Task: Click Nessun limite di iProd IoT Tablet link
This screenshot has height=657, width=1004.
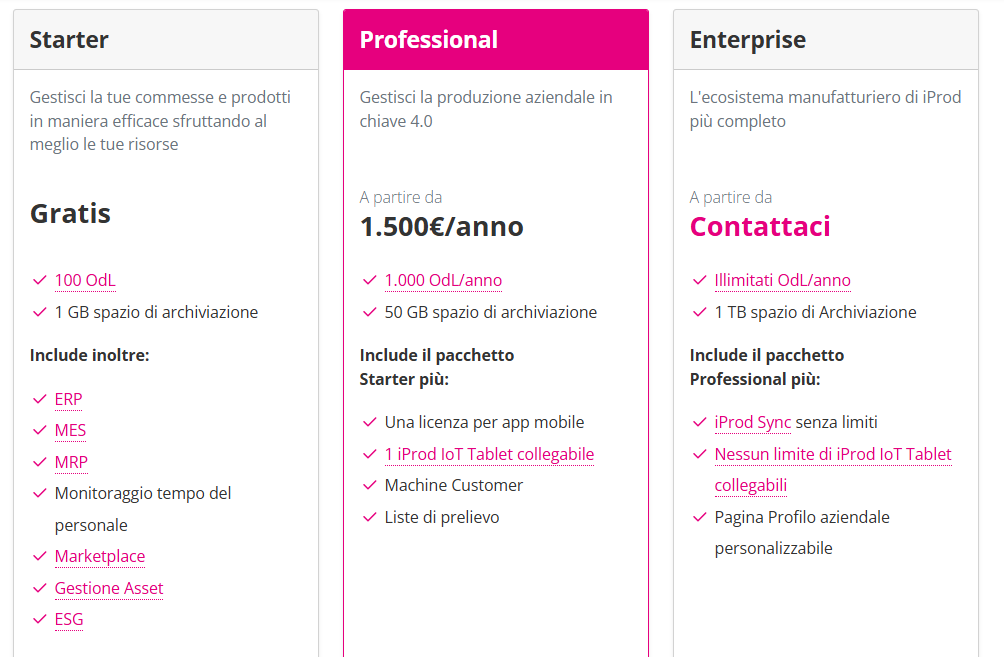Action: tap(832, 455)
